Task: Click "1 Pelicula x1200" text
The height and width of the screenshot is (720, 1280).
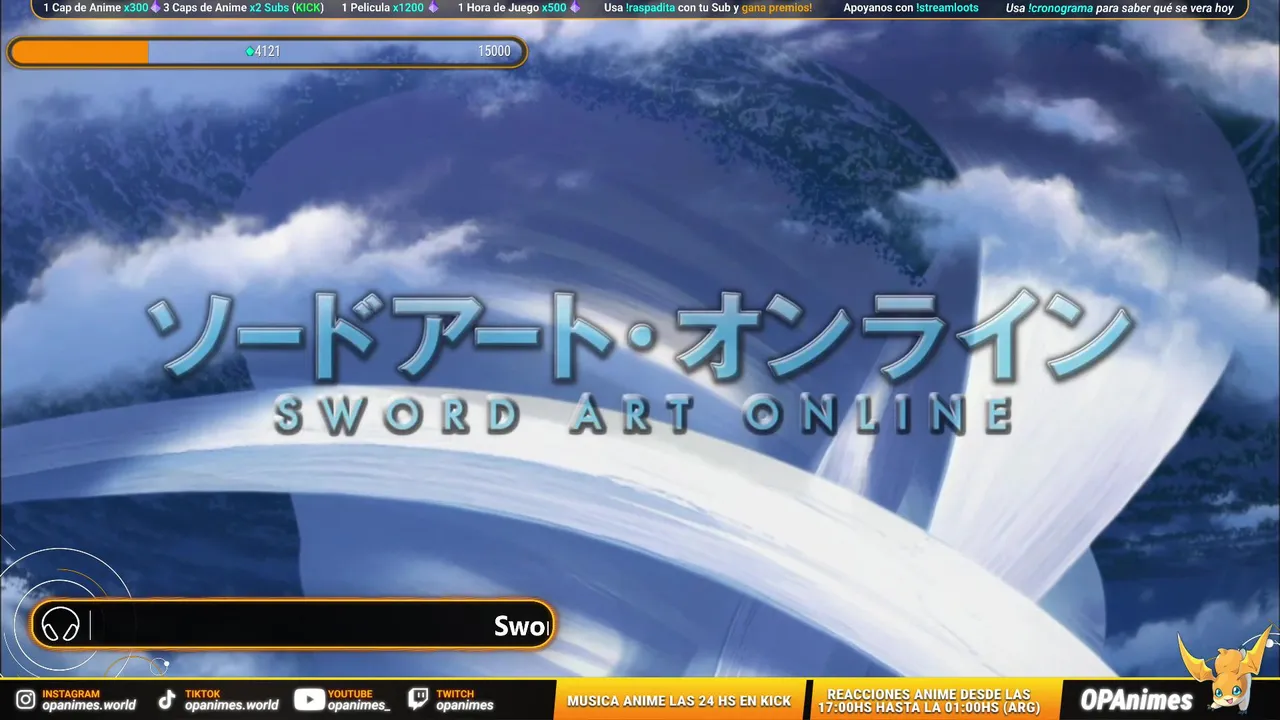Action: 383,8
